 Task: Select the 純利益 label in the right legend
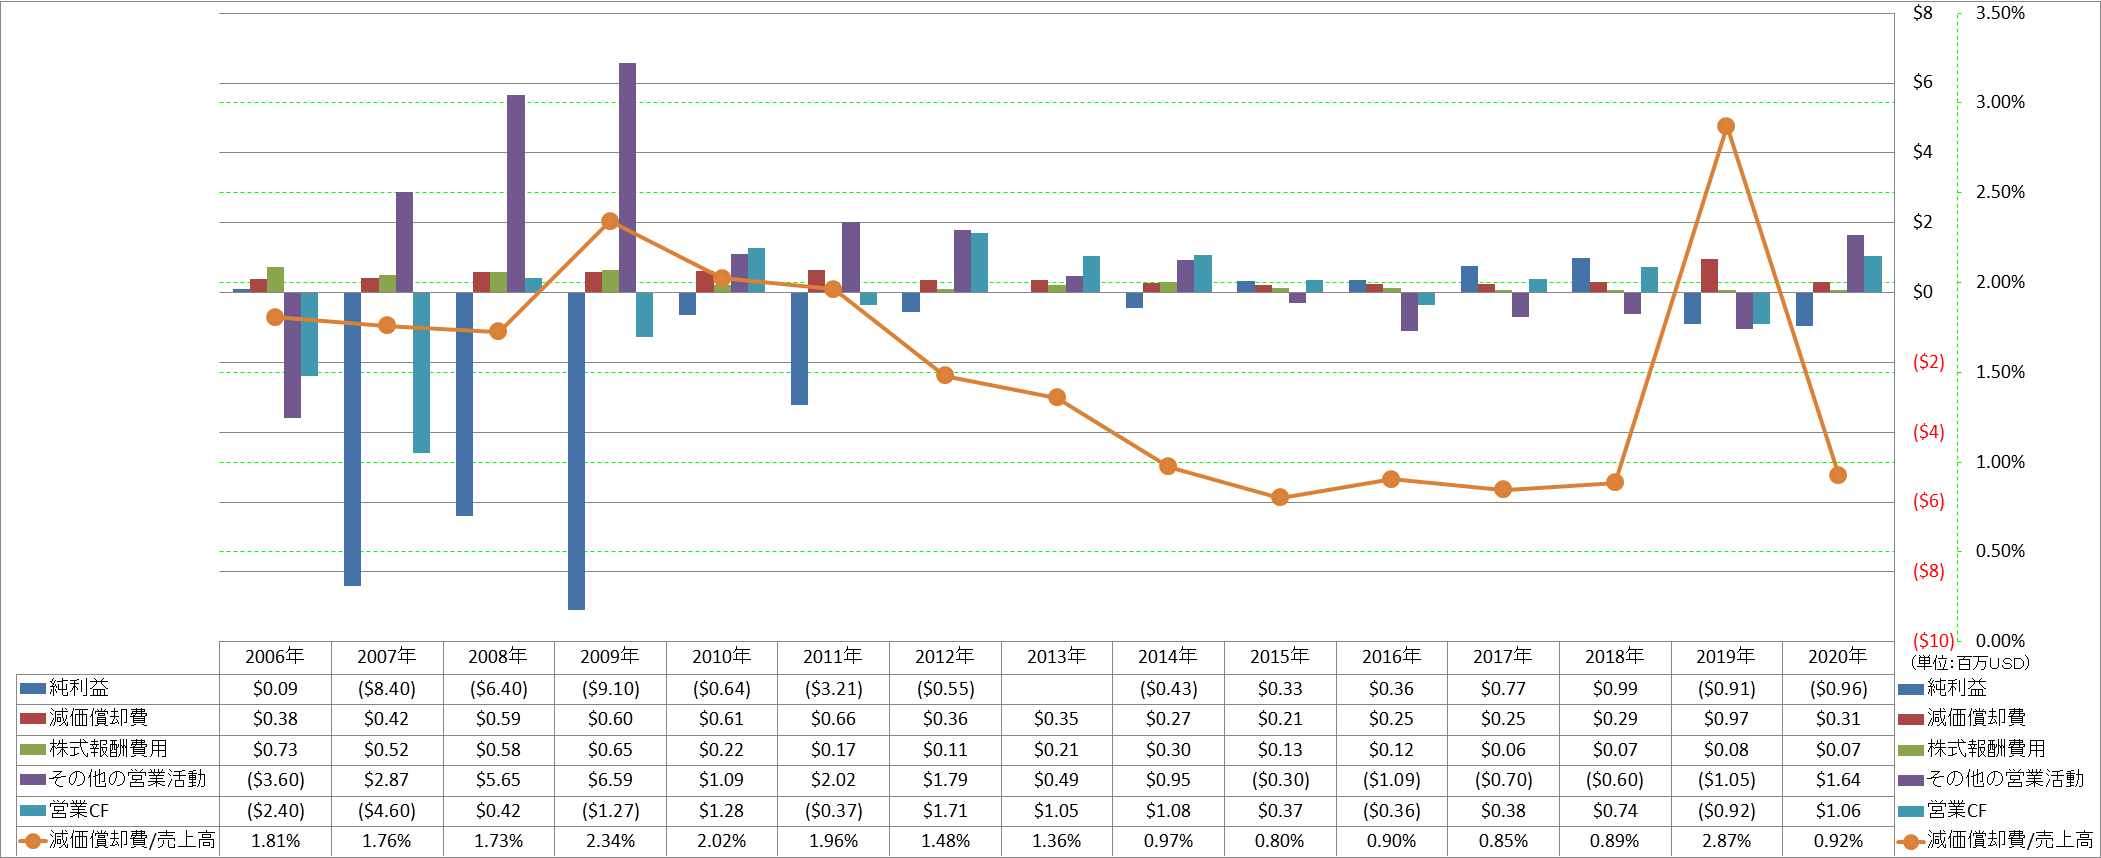click(1957, 688)
